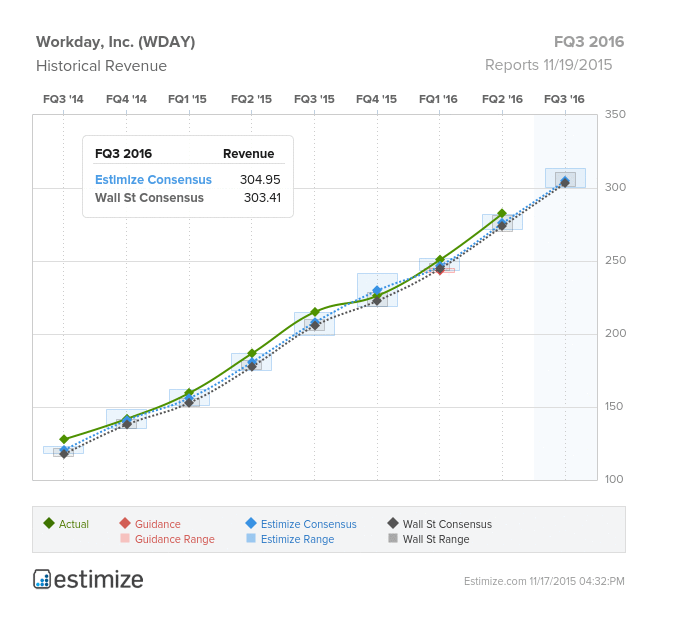Viewport: 675px width, 620px height.
Task: Click the Reports 11/19/2015 text
Action: [548, 65]
